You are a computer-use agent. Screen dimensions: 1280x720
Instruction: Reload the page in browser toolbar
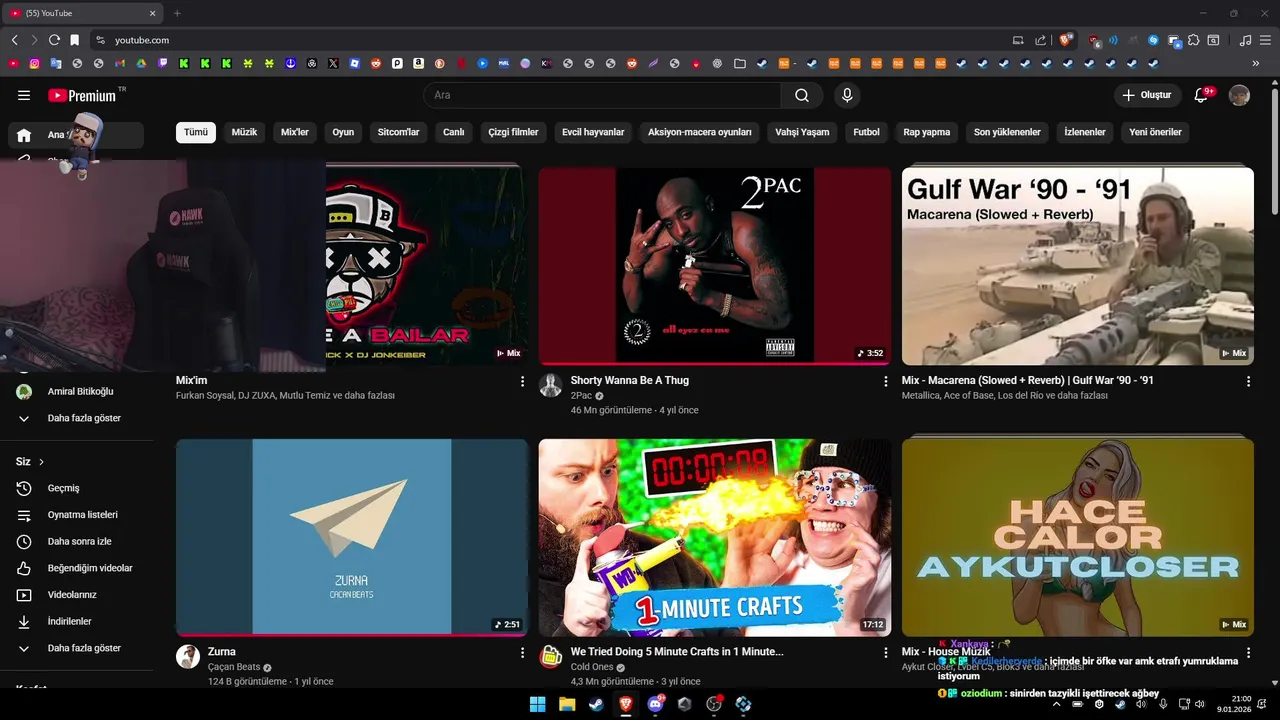click(54, 40)
